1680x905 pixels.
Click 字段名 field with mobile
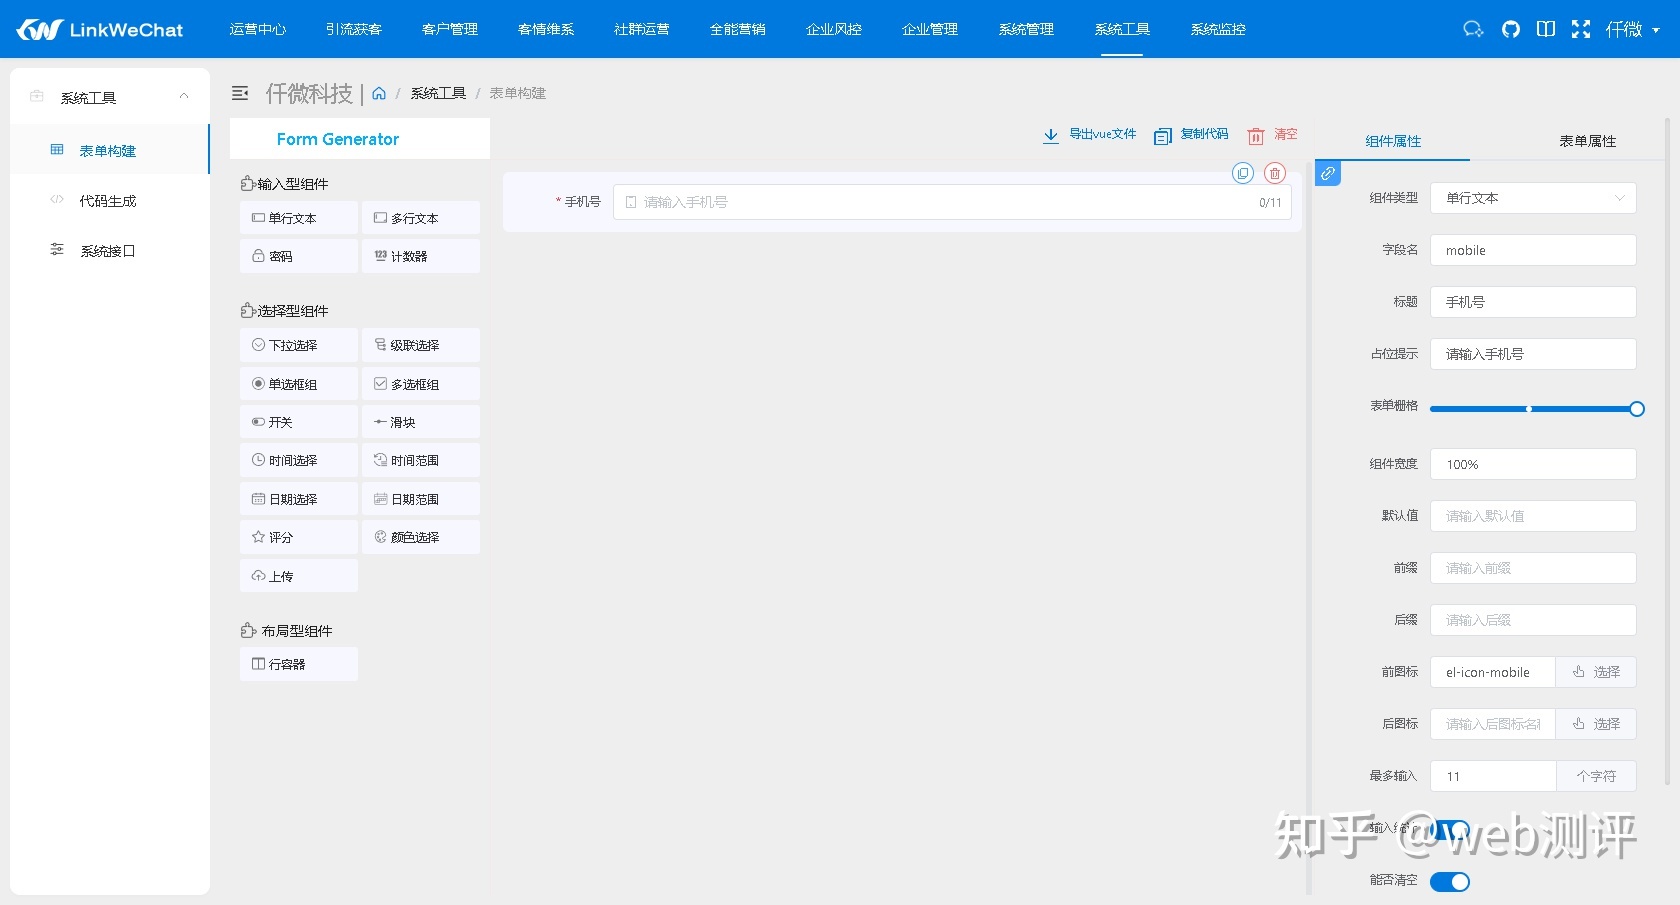click(x=1533, y=250)
